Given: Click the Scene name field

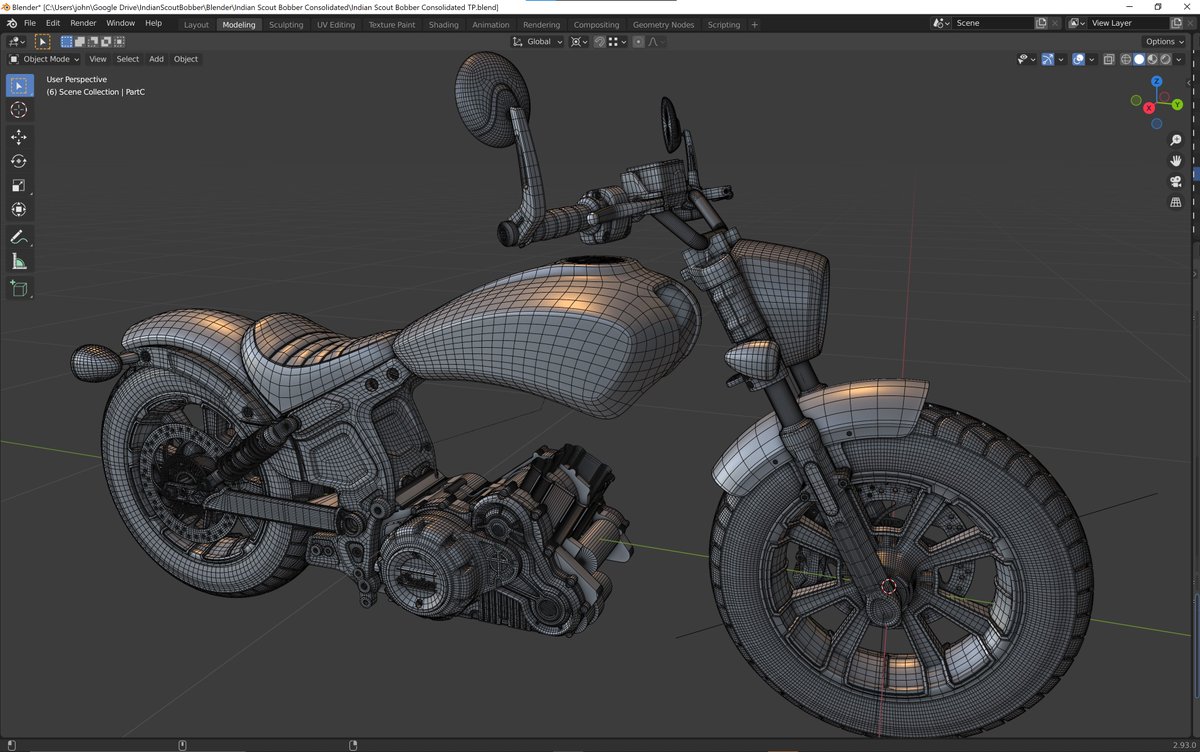Looking at the screenshot, I should point(992,23).
